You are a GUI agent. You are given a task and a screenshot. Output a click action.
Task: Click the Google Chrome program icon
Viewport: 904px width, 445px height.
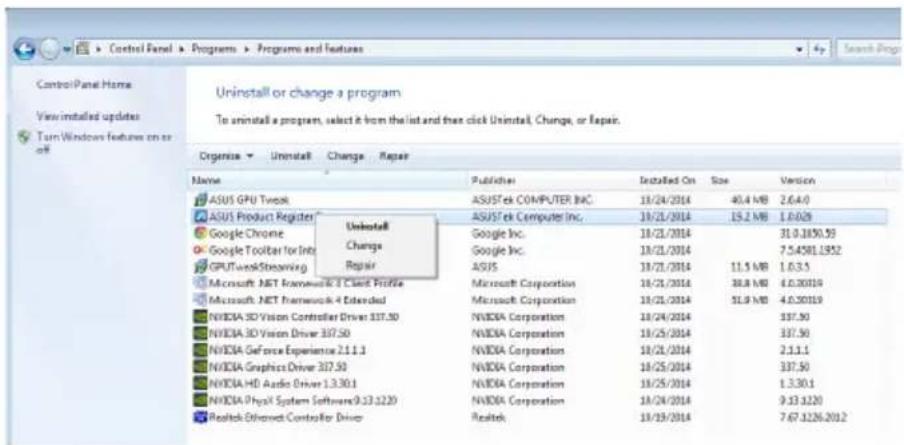(200, 233)
